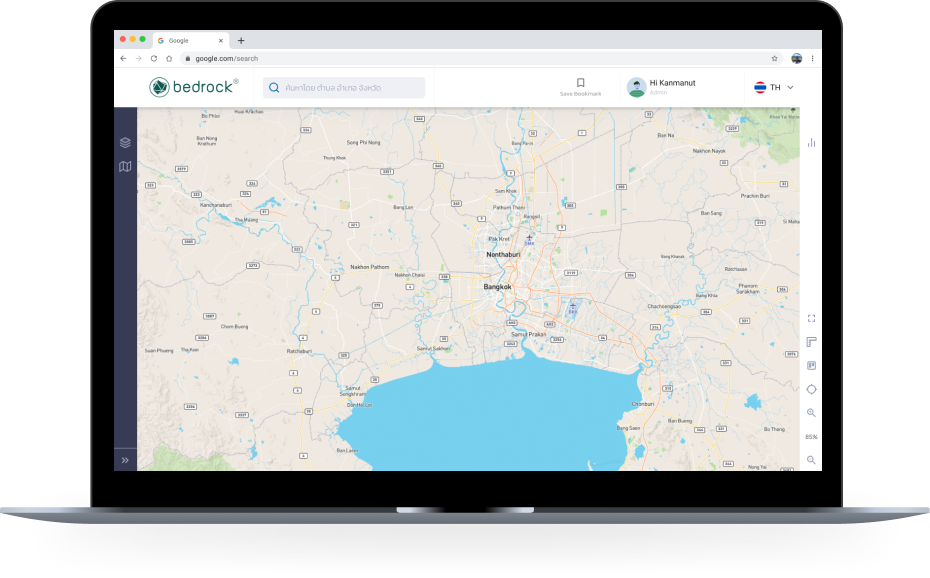930x578 pixels.
Task: Click the Thai location search field
Action: click(344, 88)
